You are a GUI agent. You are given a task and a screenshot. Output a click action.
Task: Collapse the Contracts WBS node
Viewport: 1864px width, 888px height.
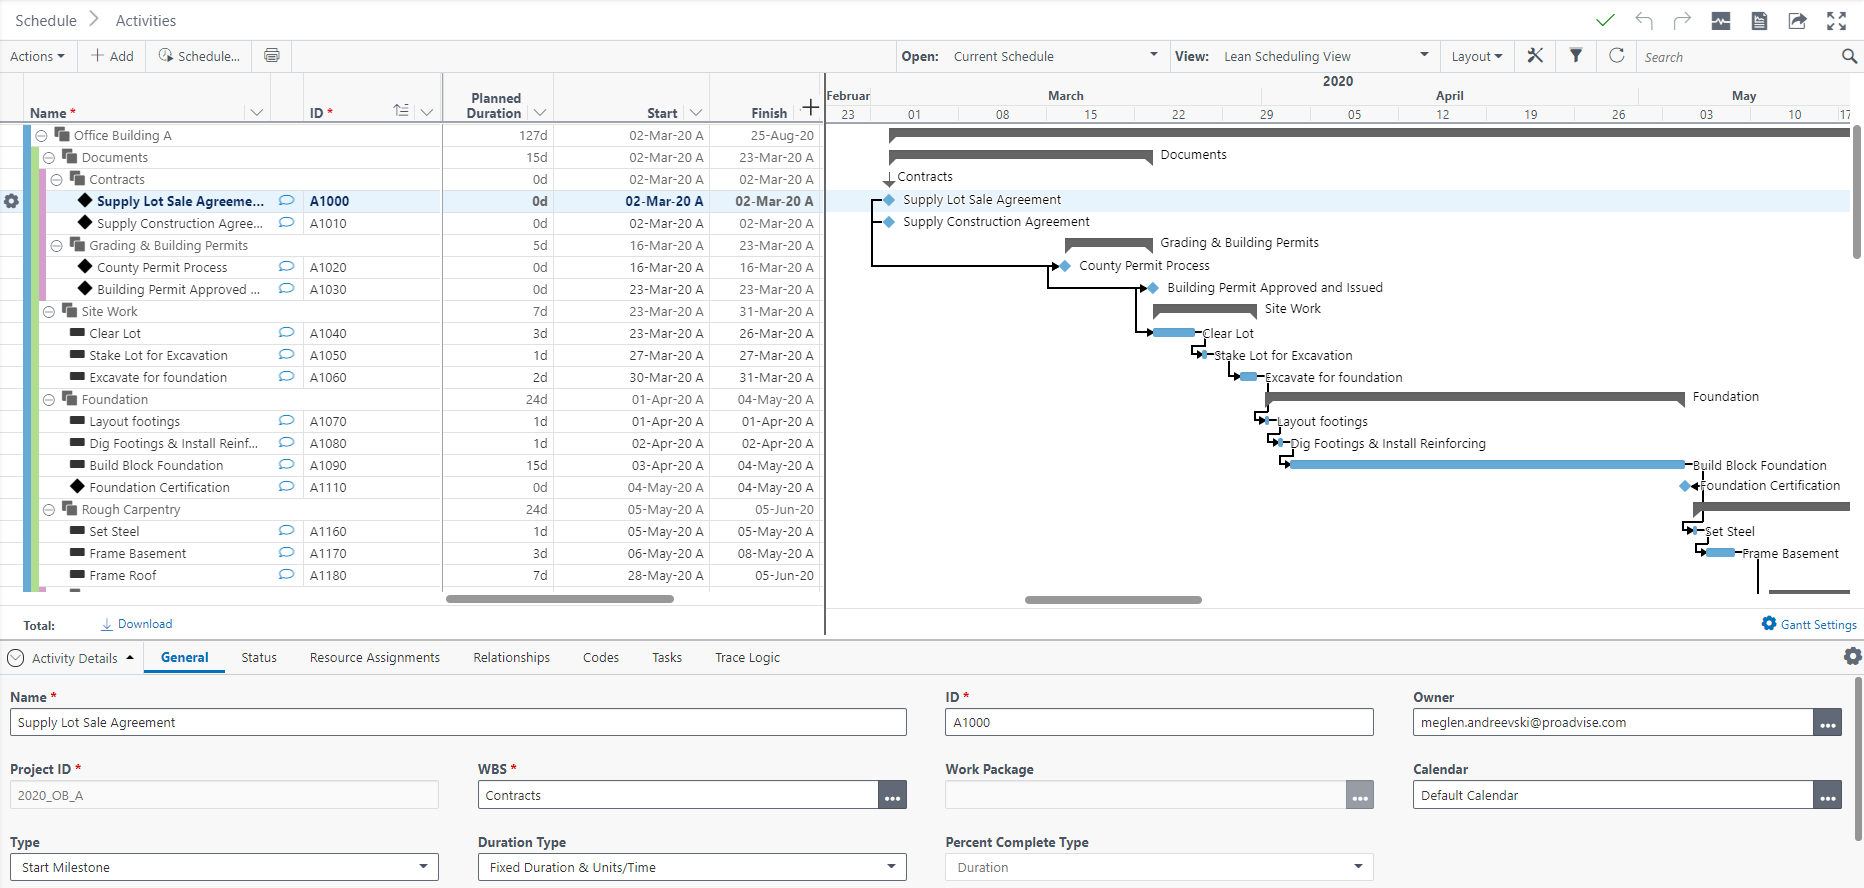pyautogui.click(x=57, y=180)
